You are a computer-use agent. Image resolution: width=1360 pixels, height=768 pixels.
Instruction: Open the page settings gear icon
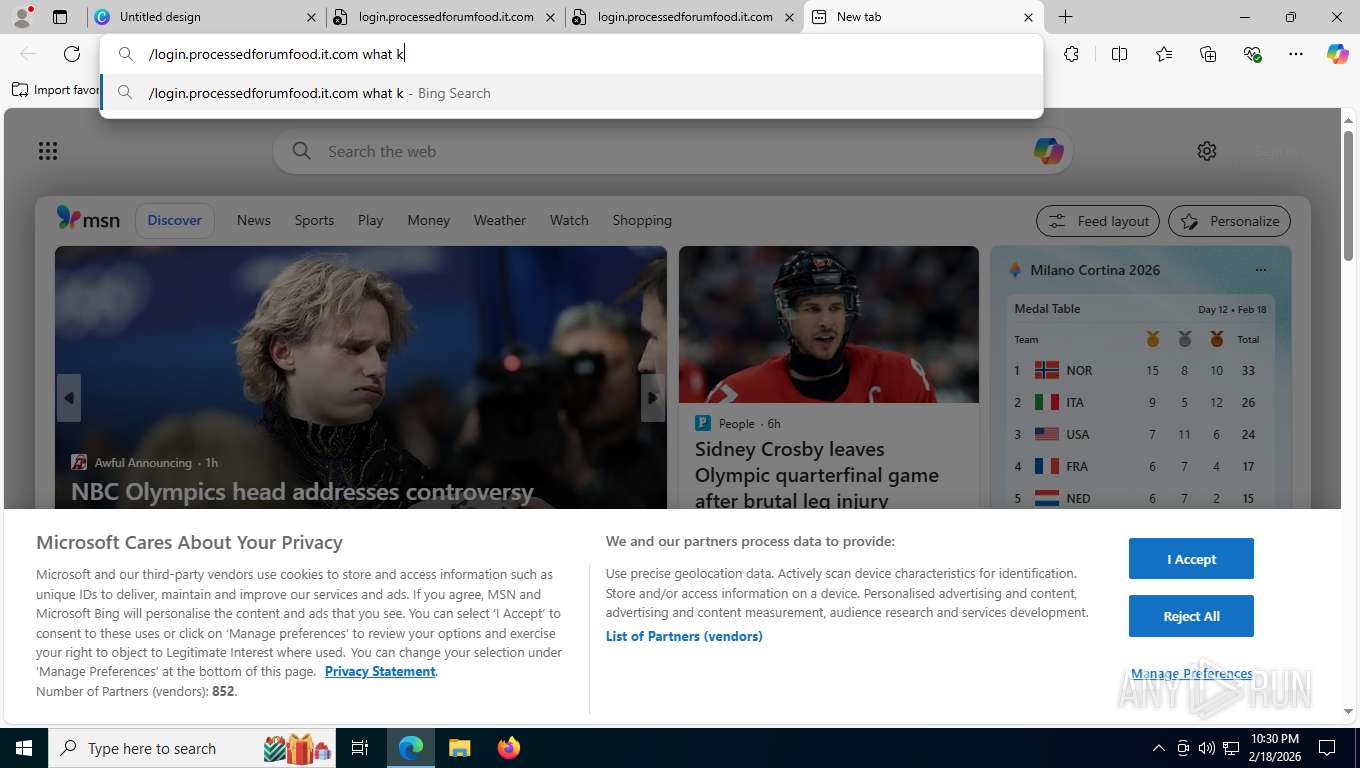pyautogui.click(x=1207, y=151)
